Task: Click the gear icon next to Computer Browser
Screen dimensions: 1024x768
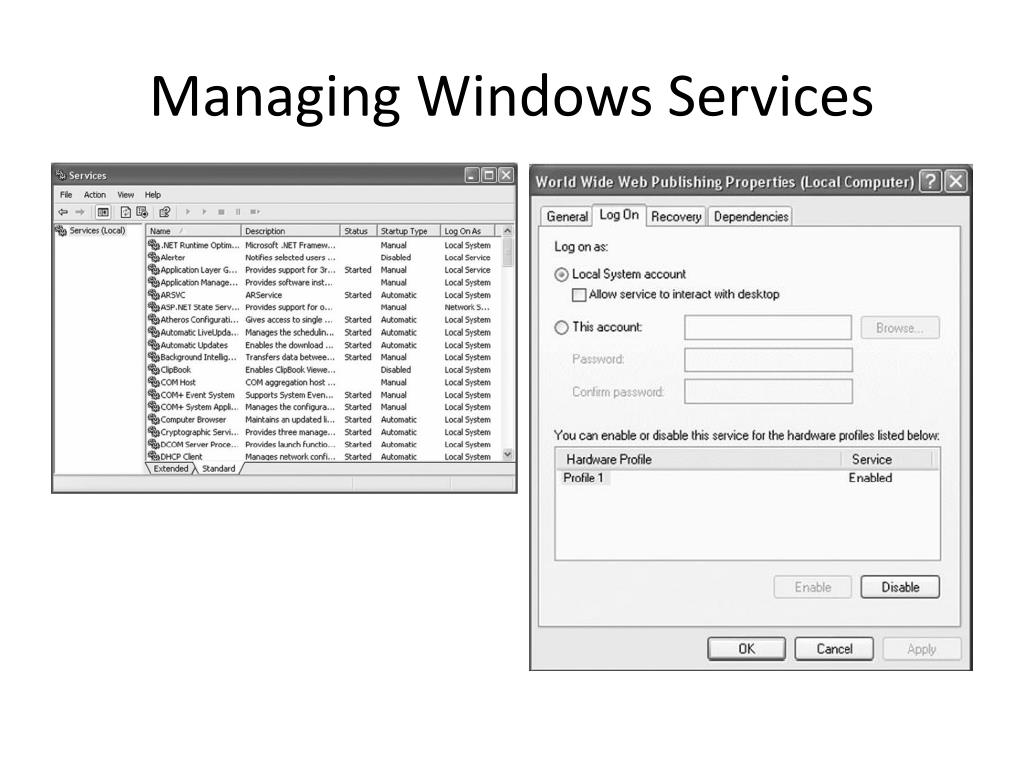Action: [x=154, y=419]
